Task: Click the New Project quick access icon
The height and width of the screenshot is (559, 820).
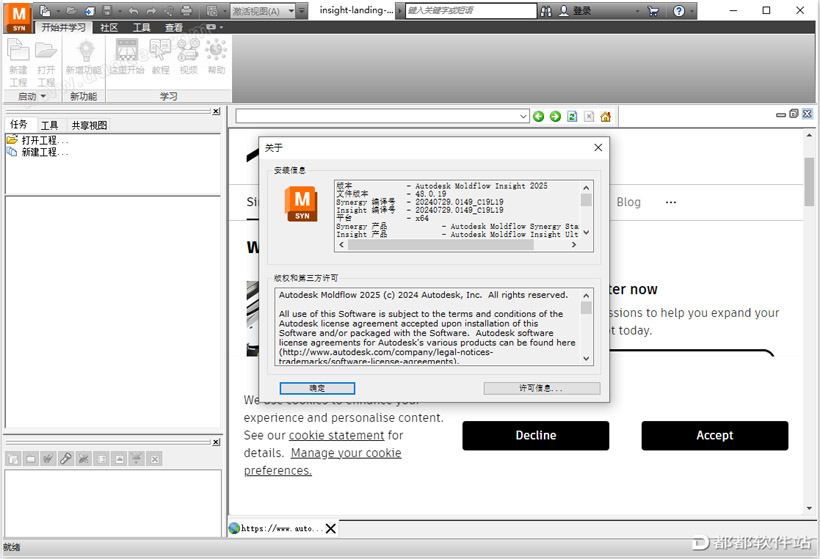Action: pyautogui.click(x=45, y=11)
